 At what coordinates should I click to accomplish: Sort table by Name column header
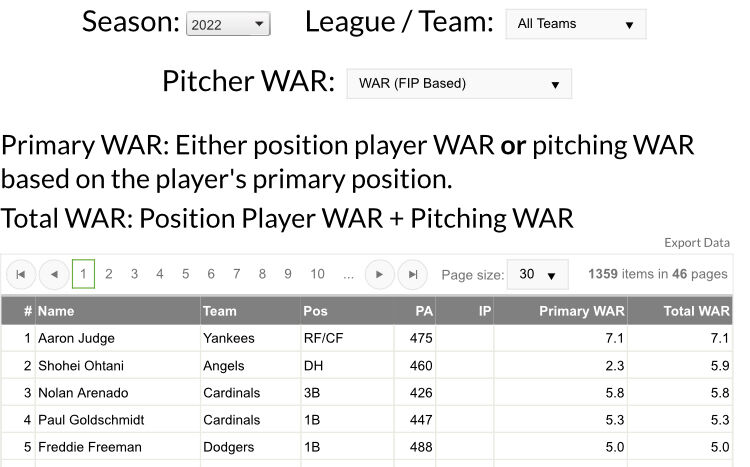[56, 311]
